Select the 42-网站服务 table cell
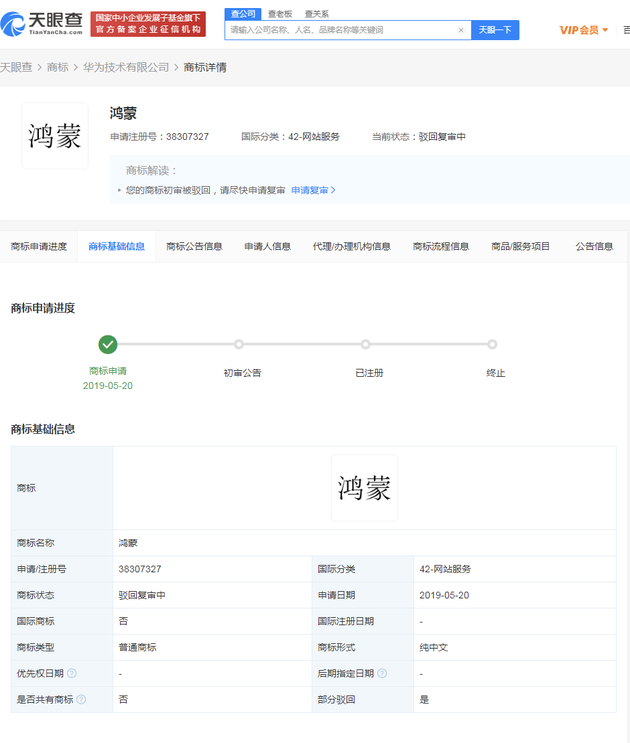This screenshot has width=630, height=743. pyautogui.click(x=445, y=569)
